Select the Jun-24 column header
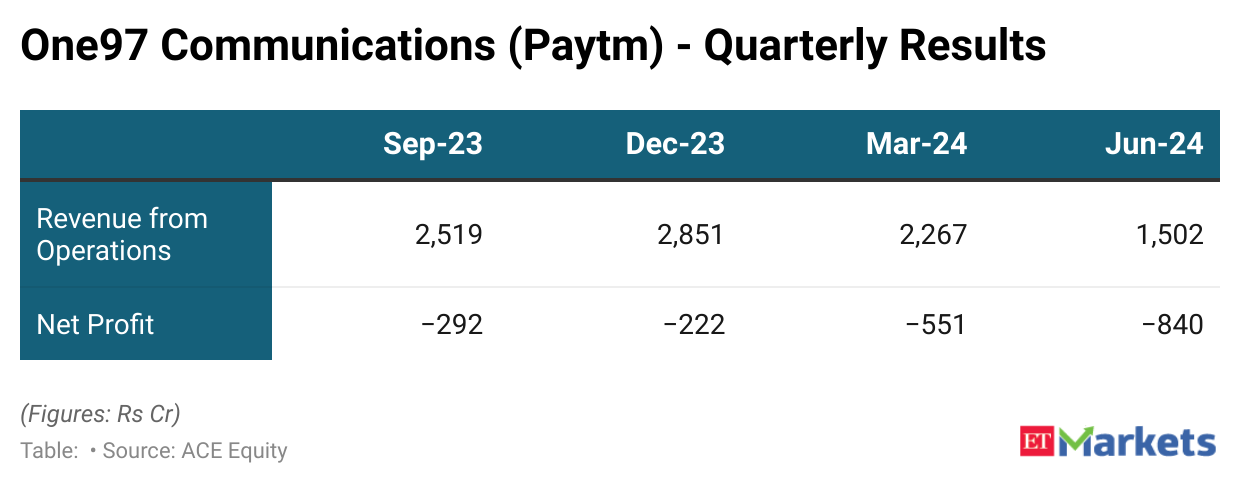The image size is (1240, 484). [1154, 144]
